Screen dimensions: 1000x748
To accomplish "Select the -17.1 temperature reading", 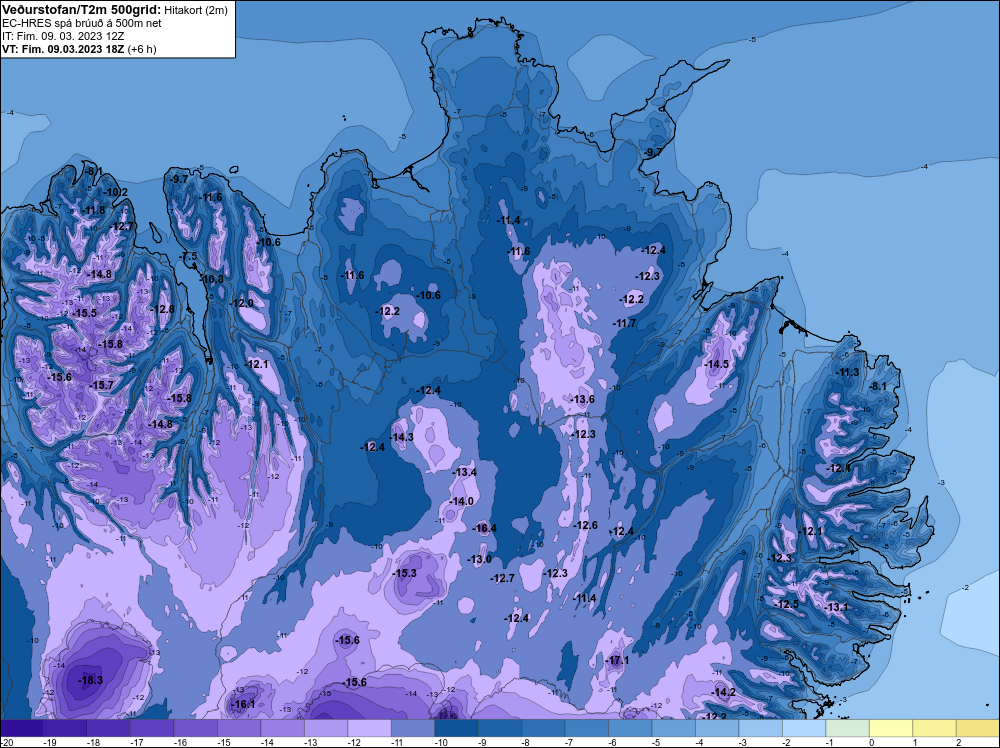I will point(617,660).
